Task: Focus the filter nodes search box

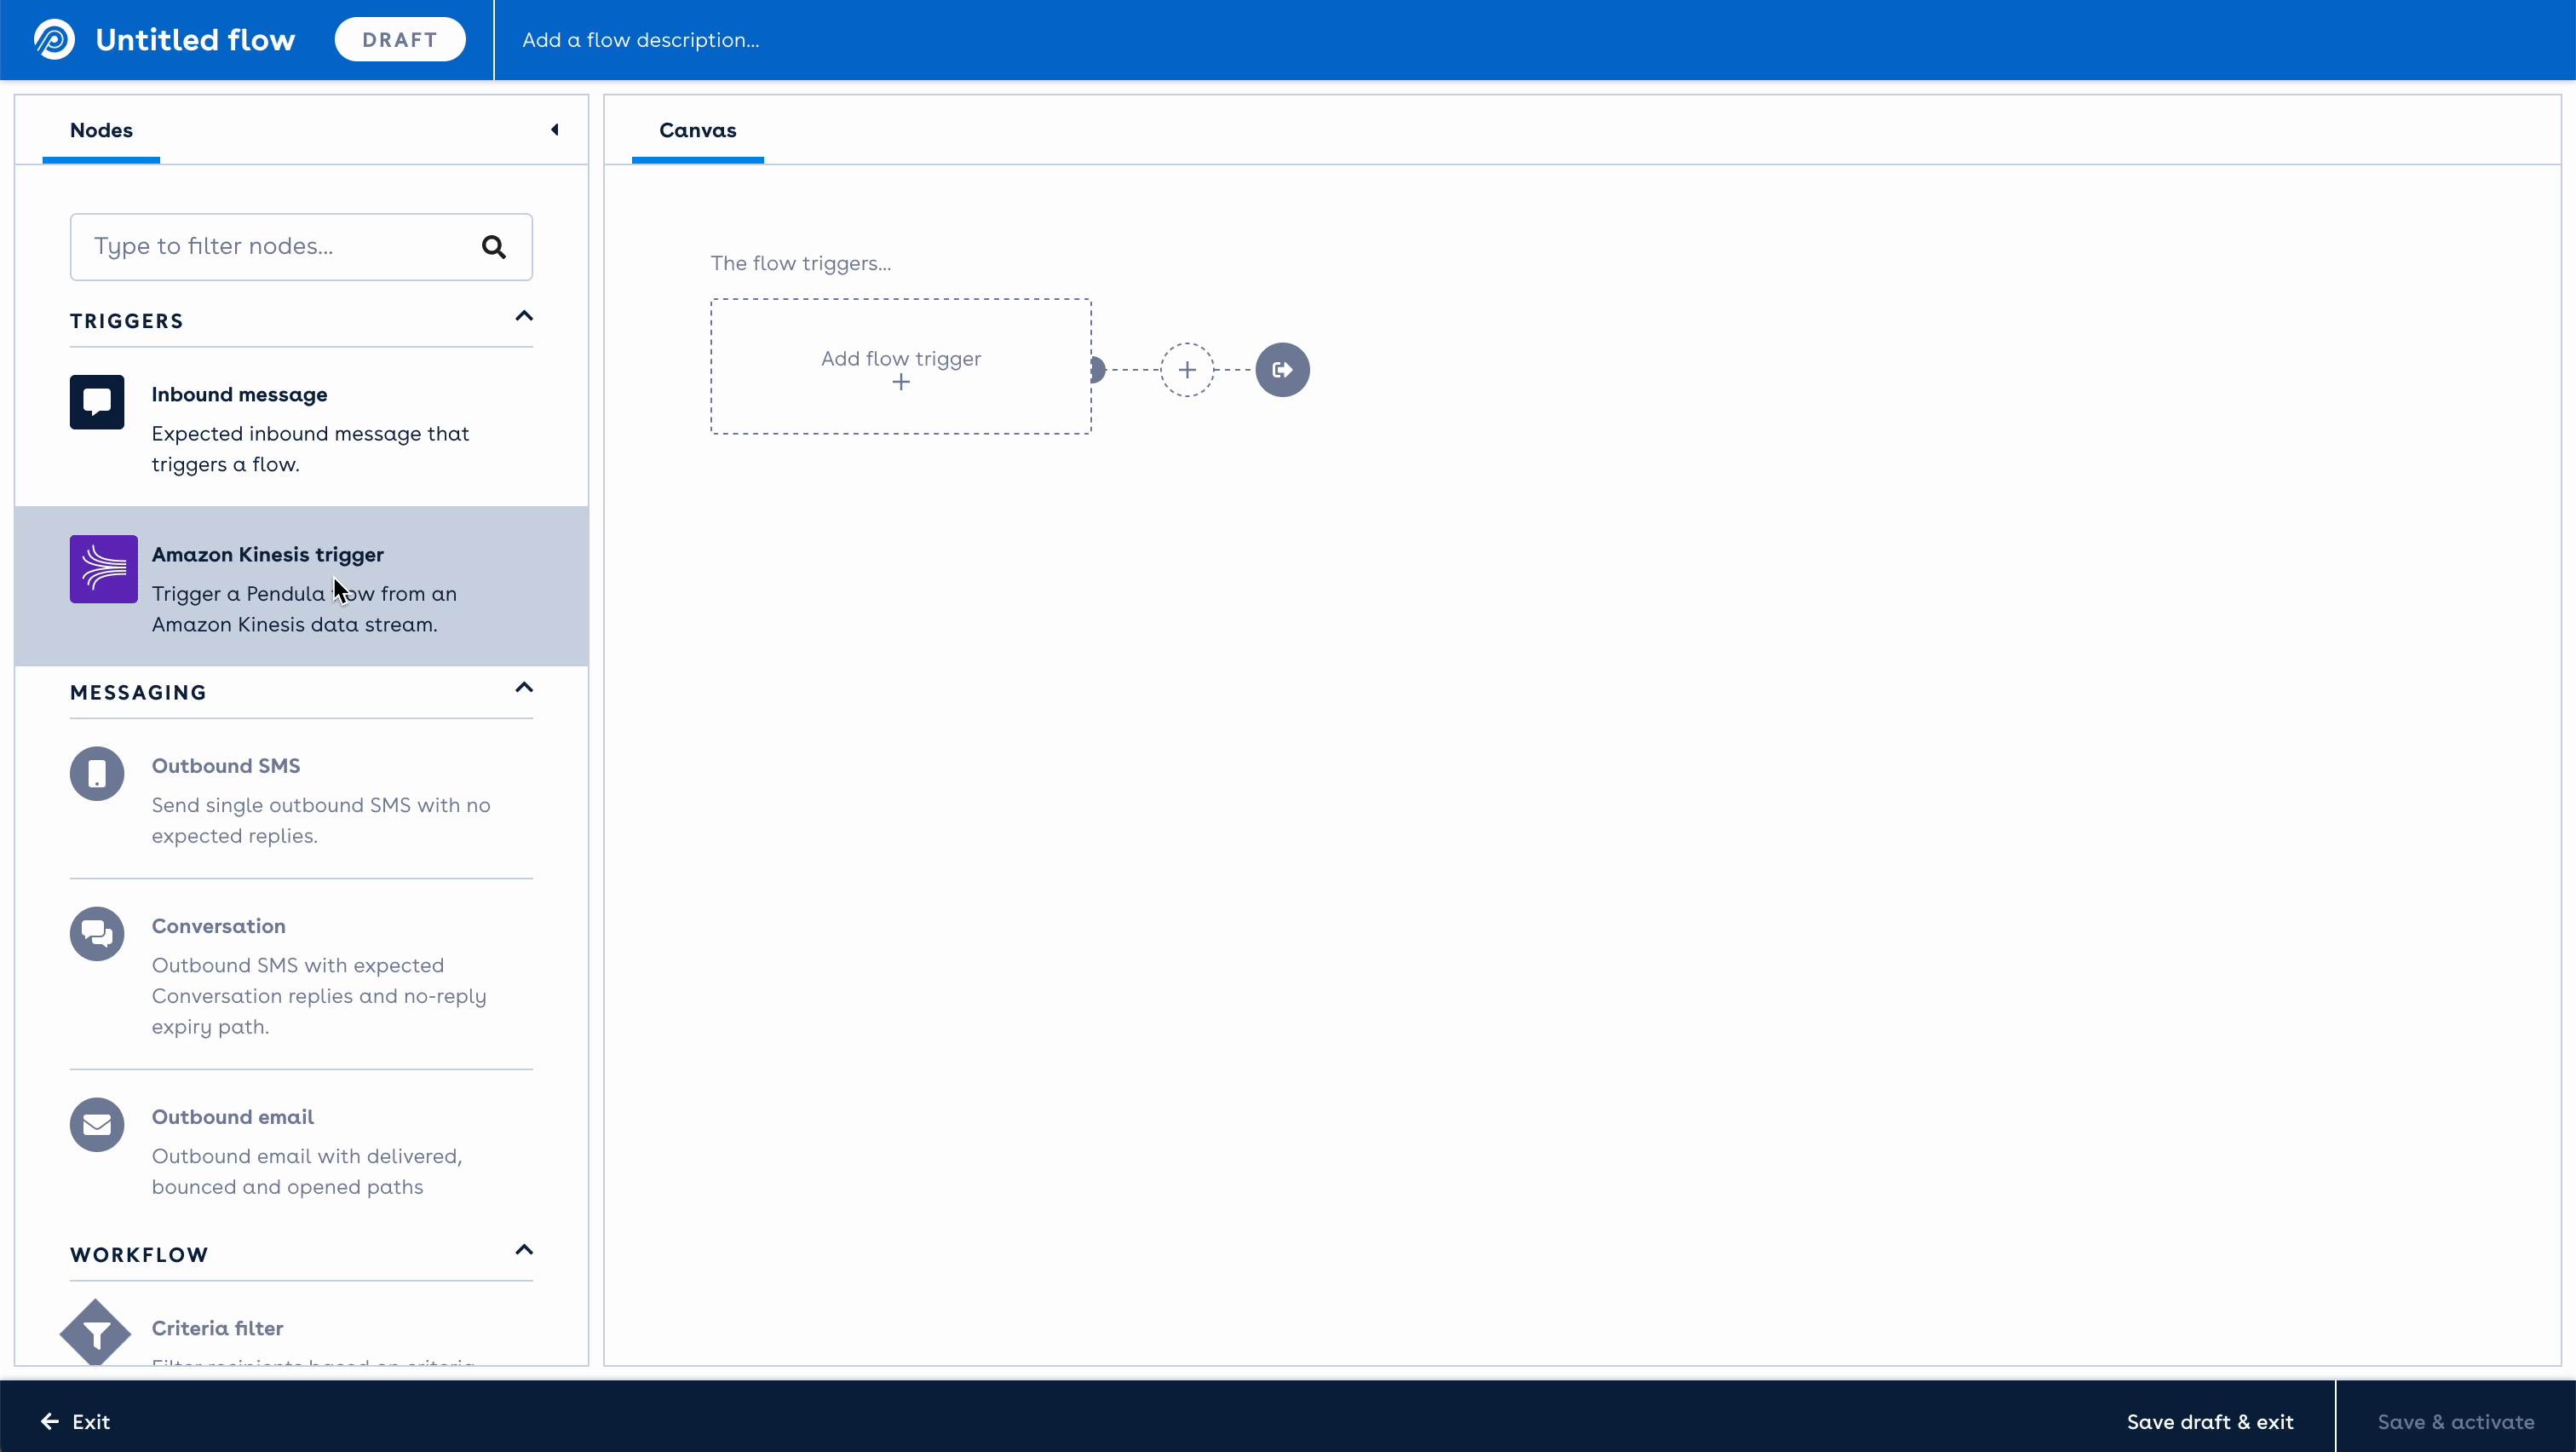Action: pos(301,247)
